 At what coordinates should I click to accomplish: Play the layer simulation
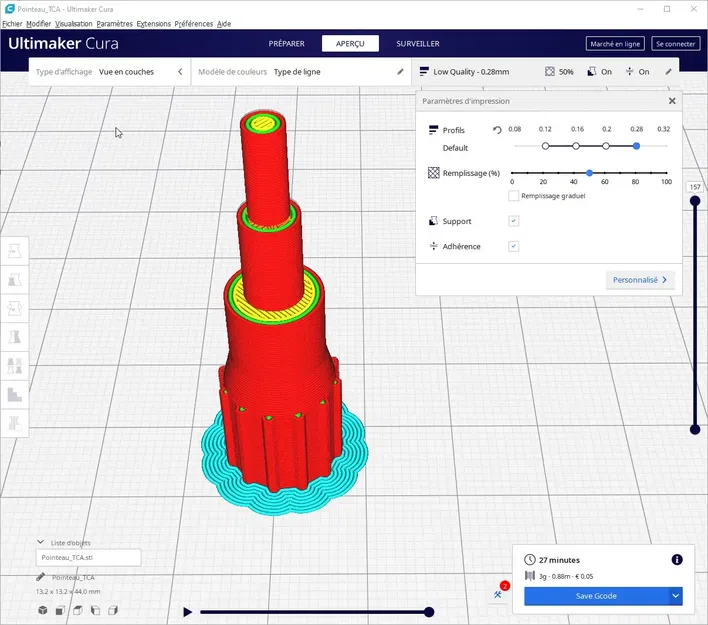(x=187, y=612)
